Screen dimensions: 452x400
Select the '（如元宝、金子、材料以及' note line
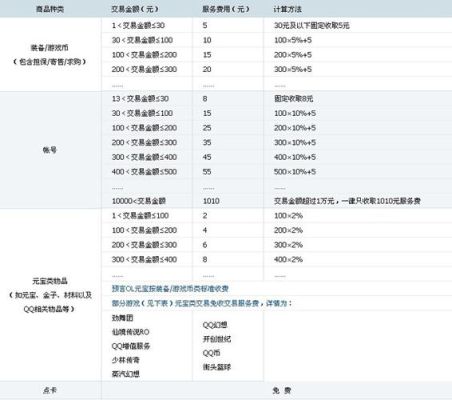click(50, 295)
